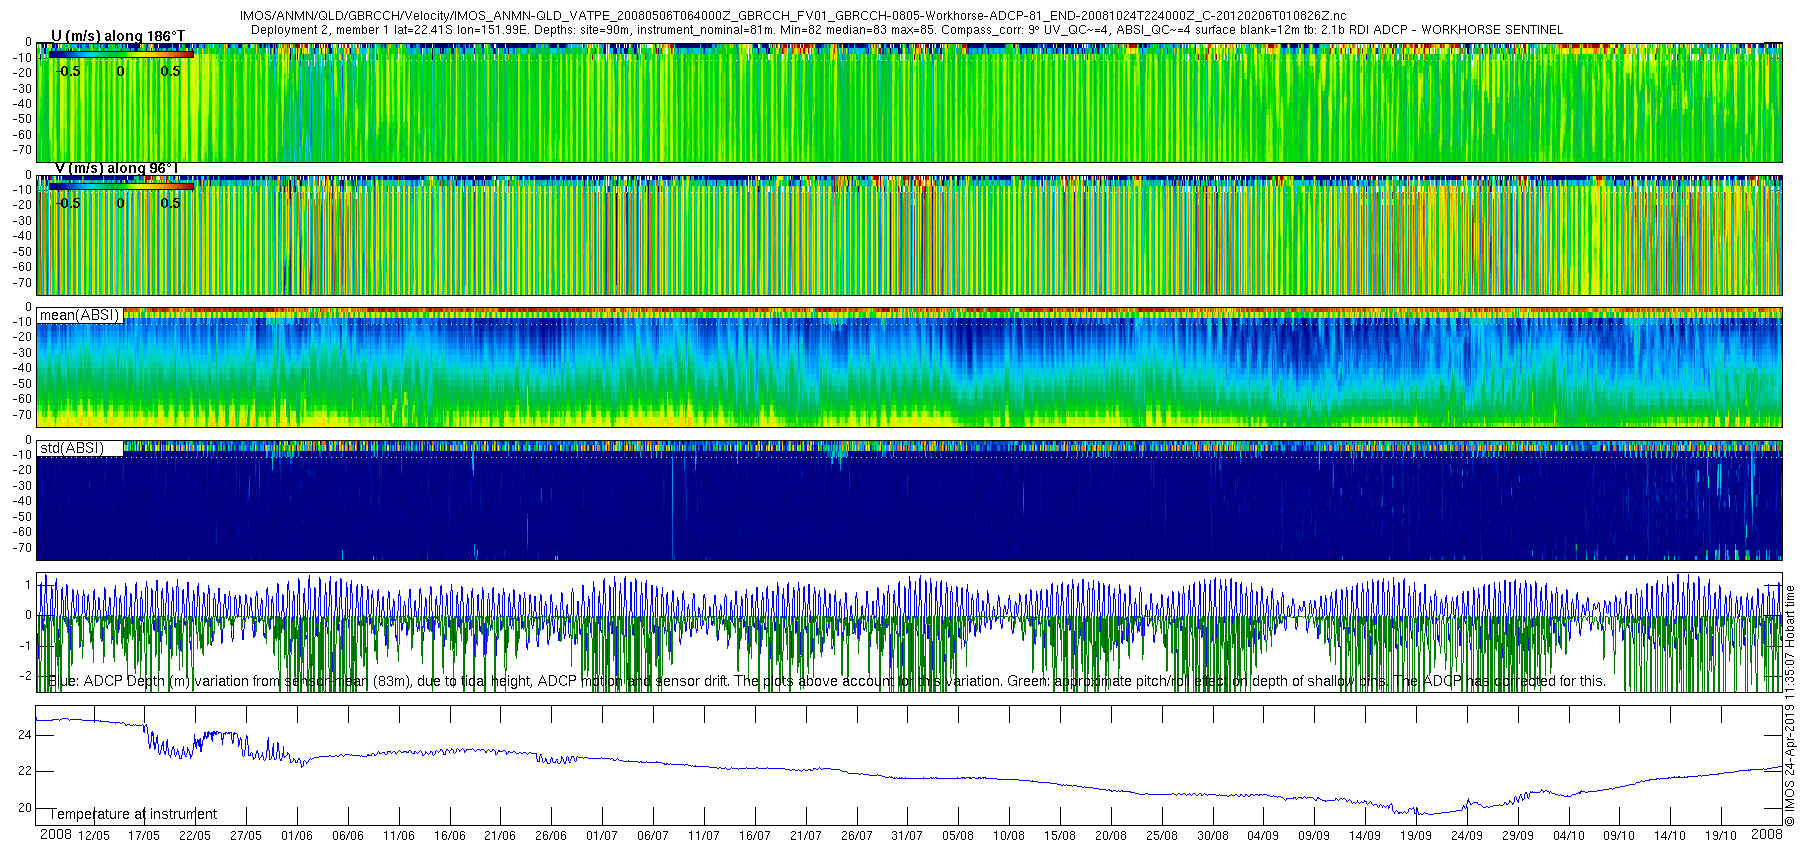Click the U velocity colorbar legend
1800x850 pixels.
click(x=120, y=54)
